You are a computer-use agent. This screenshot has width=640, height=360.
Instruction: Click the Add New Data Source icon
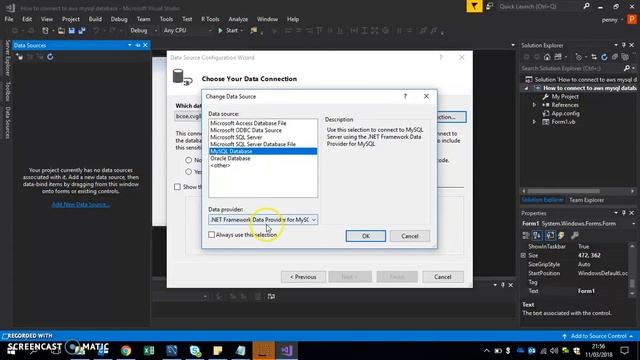[20, 57]
